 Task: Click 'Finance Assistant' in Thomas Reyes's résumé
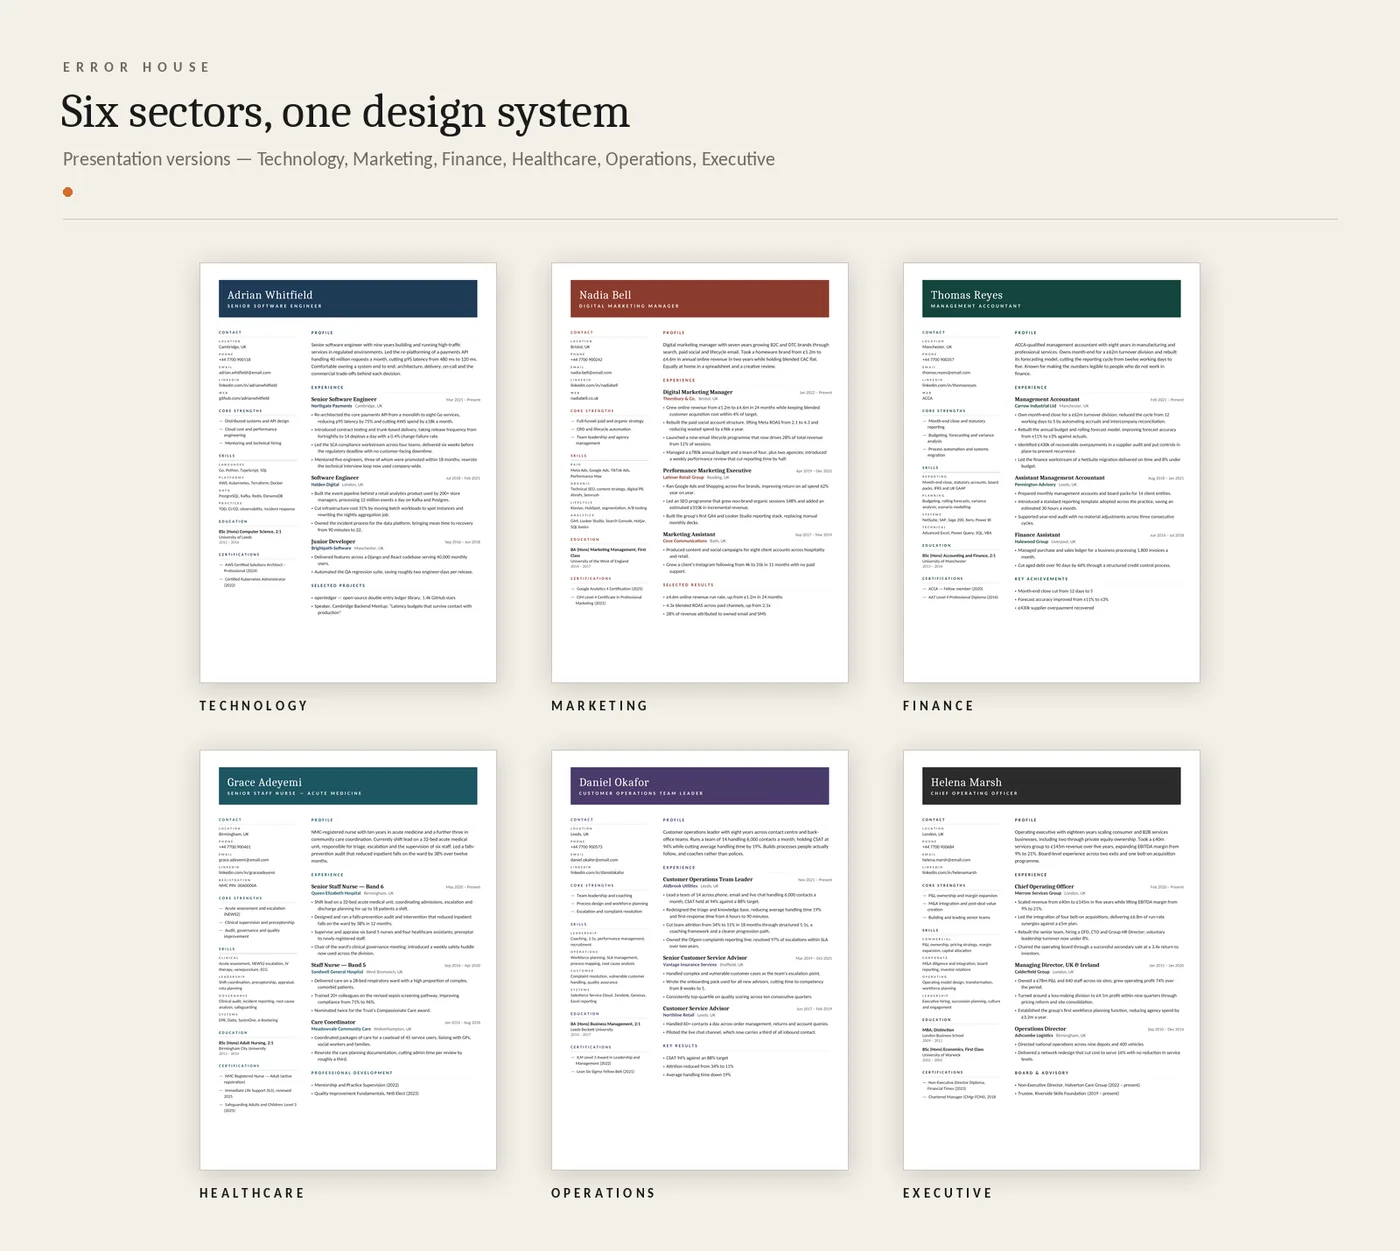(x=1038, y=535)
